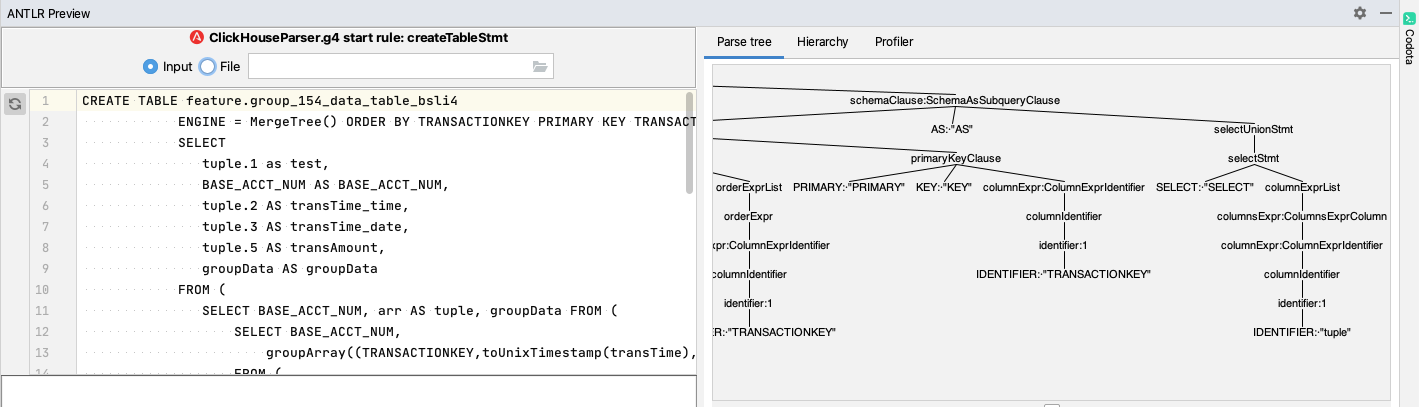Screen dimensions: 1419x407
Task: Click 'BASE_ACCT_NUM AS BASE_ACCT_NUM,' line
Action: pos(326,185)
